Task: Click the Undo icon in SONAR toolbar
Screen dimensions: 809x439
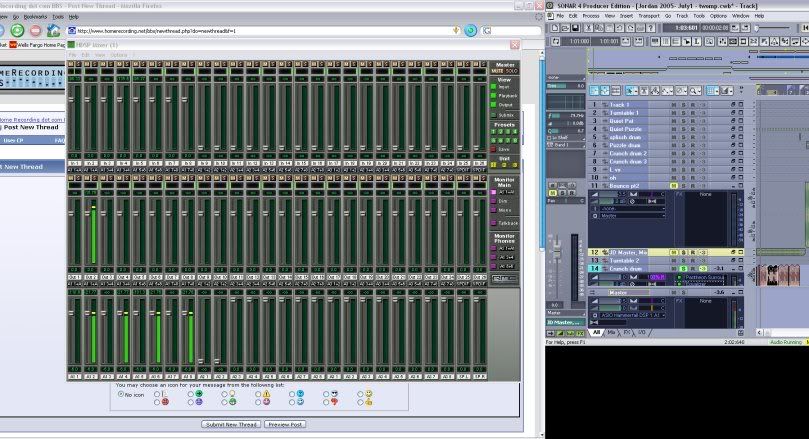Action: (619, 28)
